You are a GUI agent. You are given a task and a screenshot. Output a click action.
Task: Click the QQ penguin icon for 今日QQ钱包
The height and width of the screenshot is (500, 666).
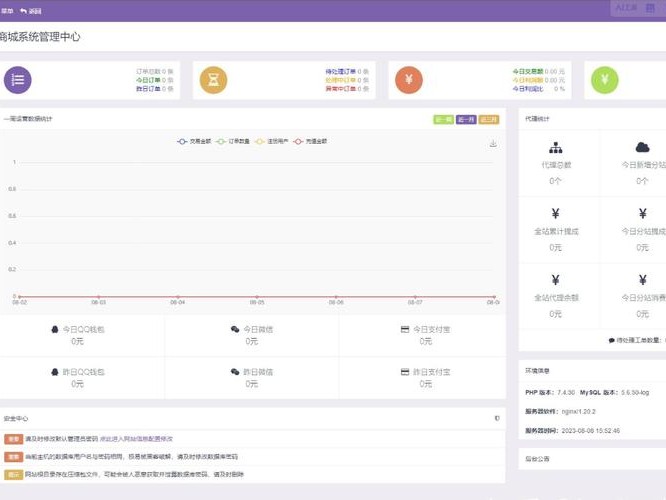click(x=55, y=329)
